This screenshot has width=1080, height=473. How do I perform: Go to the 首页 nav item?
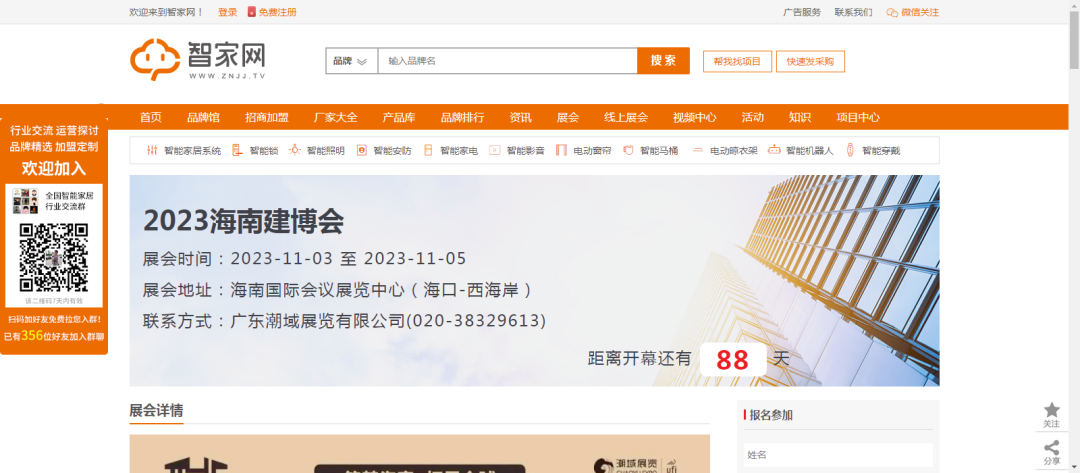point(151,117)
